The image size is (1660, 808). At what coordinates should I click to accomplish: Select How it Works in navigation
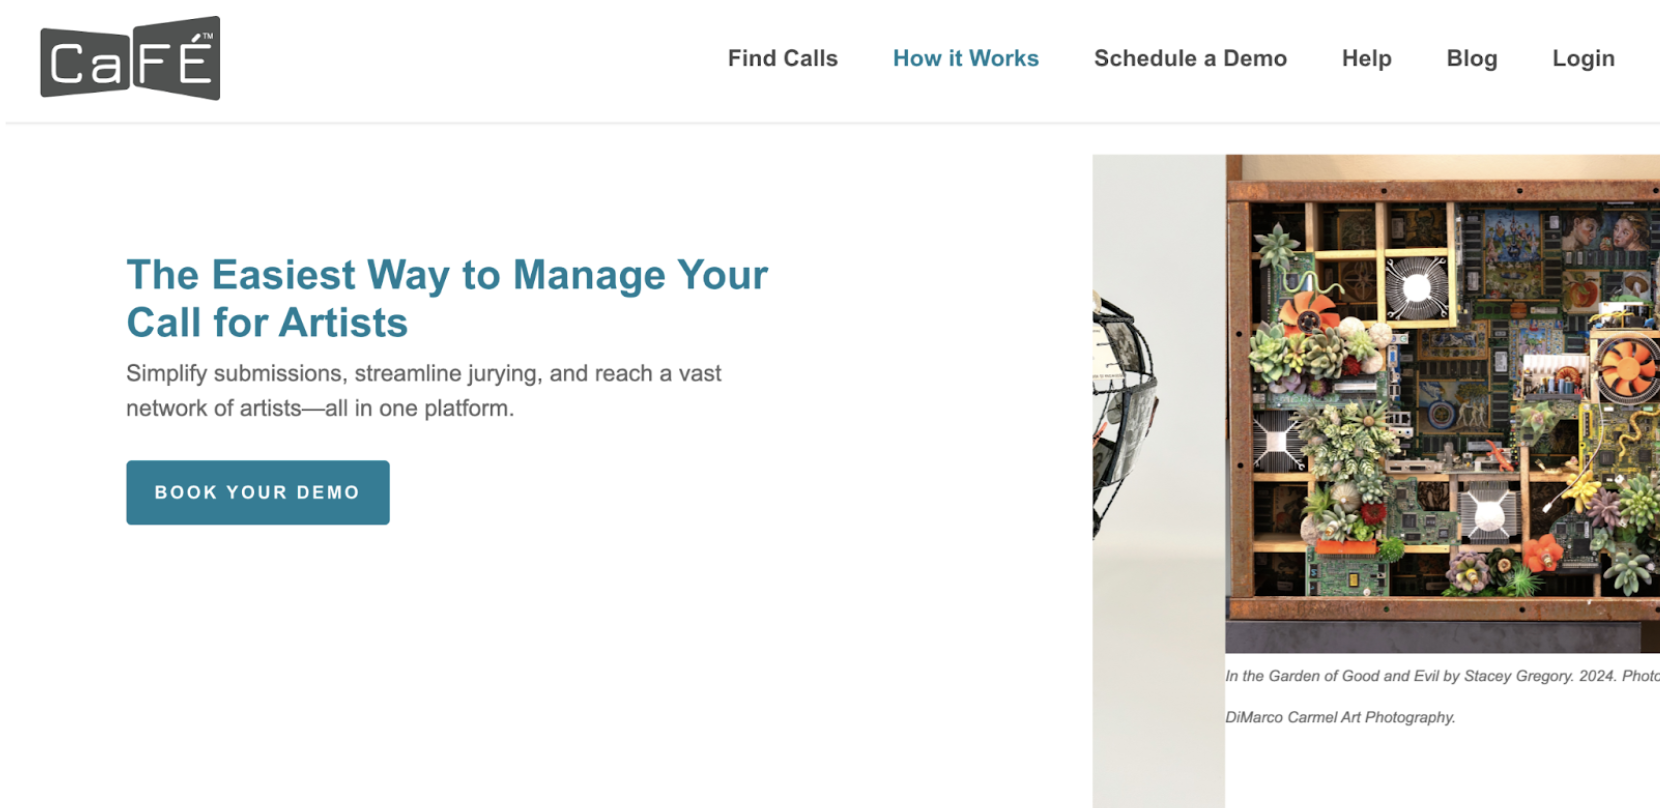point(966,58)
